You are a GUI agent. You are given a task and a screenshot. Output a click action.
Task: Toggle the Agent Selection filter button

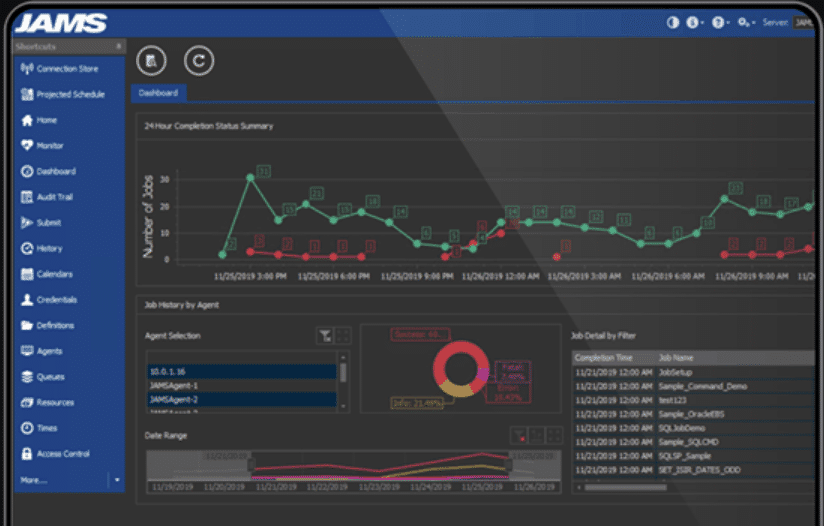pos(324,336)
